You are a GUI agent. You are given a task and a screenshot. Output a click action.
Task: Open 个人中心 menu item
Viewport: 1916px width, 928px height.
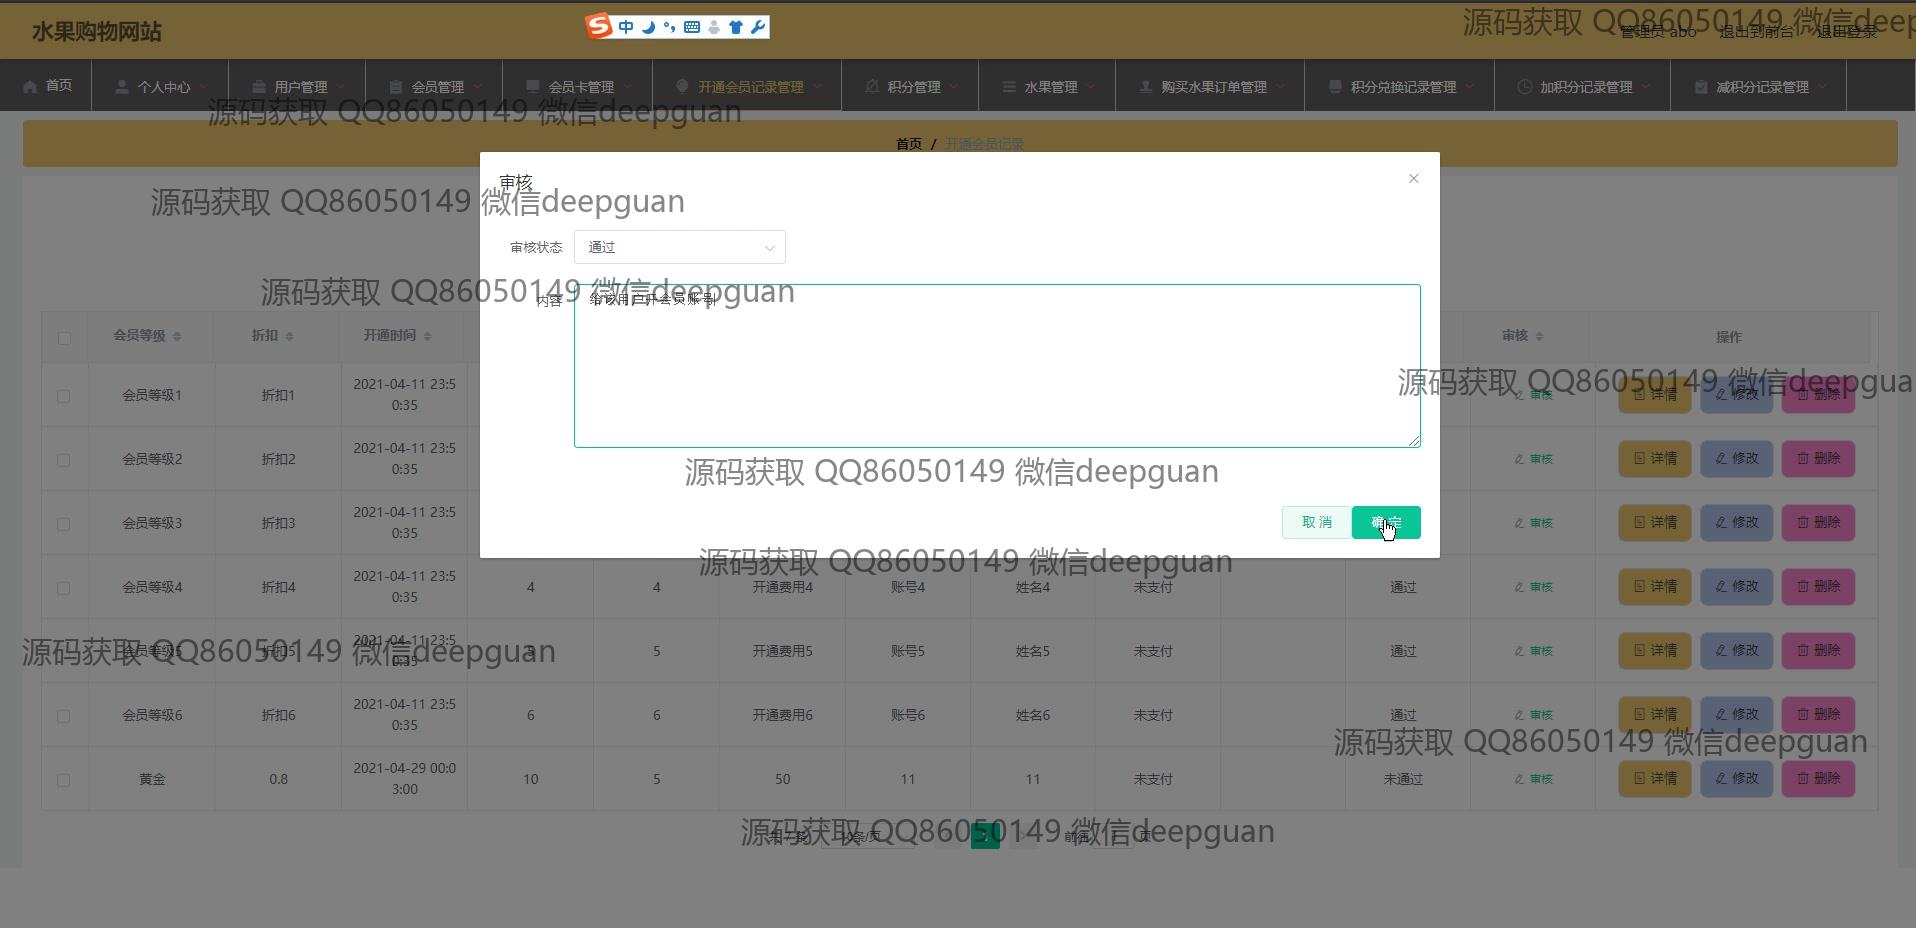pos(163,87)
